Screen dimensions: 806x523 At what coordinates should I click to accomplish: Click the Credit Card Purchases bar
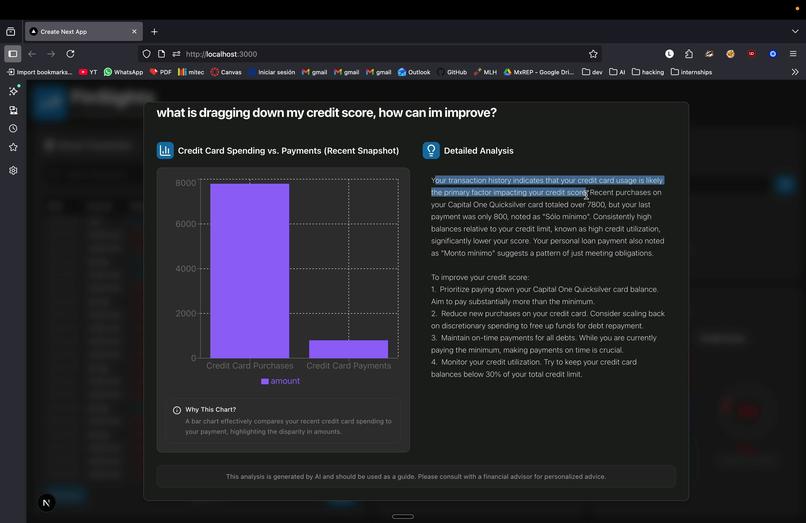click(250, 271)
